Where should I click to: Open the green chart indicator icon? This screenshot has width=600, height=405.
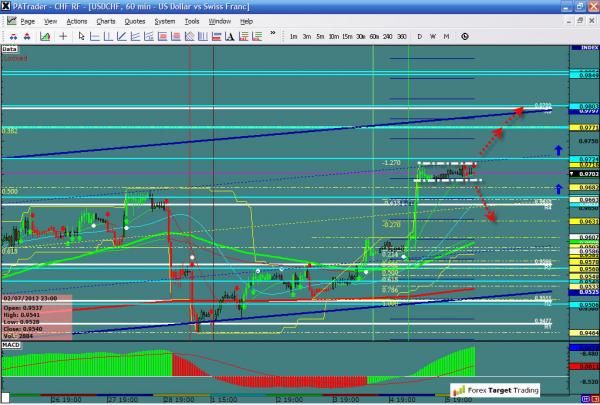point(45,37)
